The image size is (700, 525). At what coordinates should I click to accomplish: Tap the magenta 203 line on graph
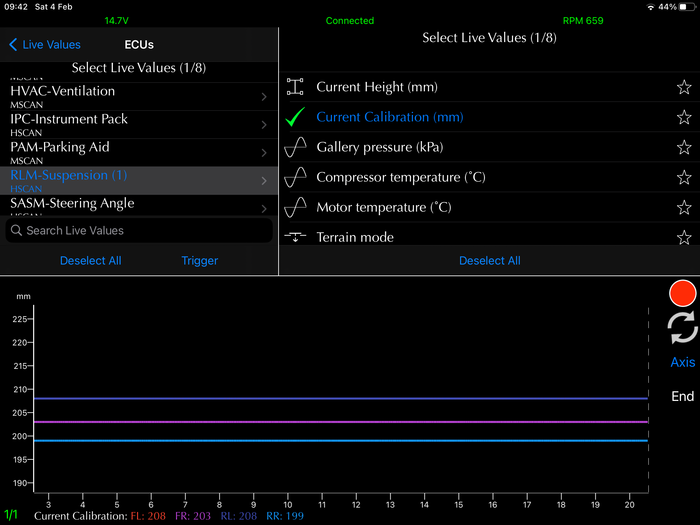341,421
